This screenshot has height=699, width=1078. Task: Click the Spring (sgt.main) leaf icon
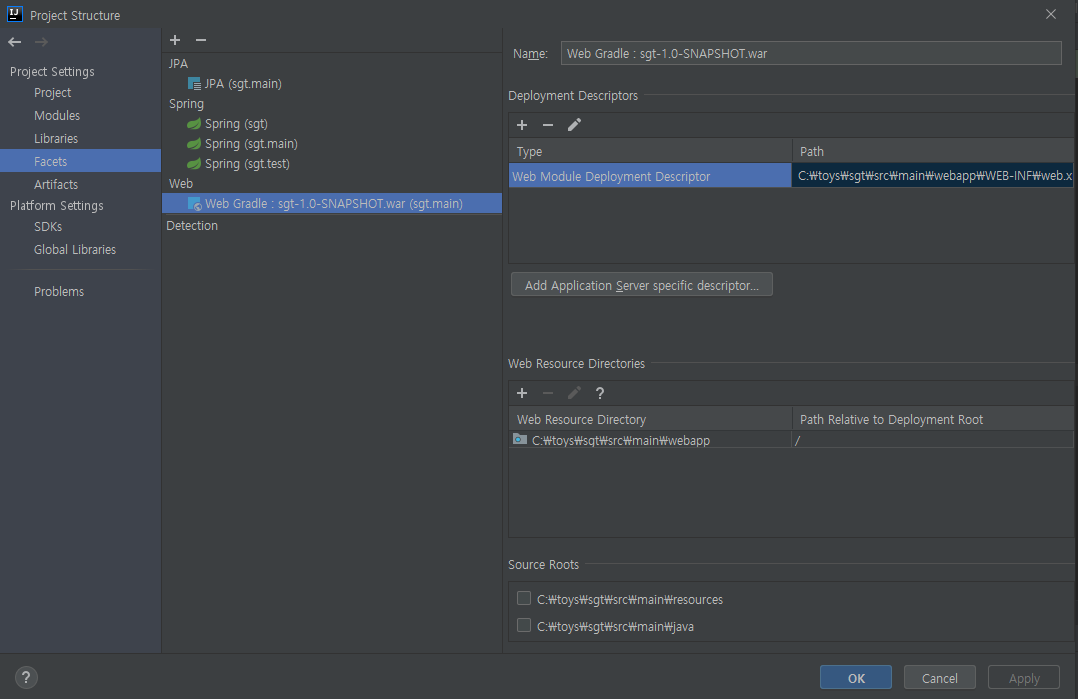point(195,144)
